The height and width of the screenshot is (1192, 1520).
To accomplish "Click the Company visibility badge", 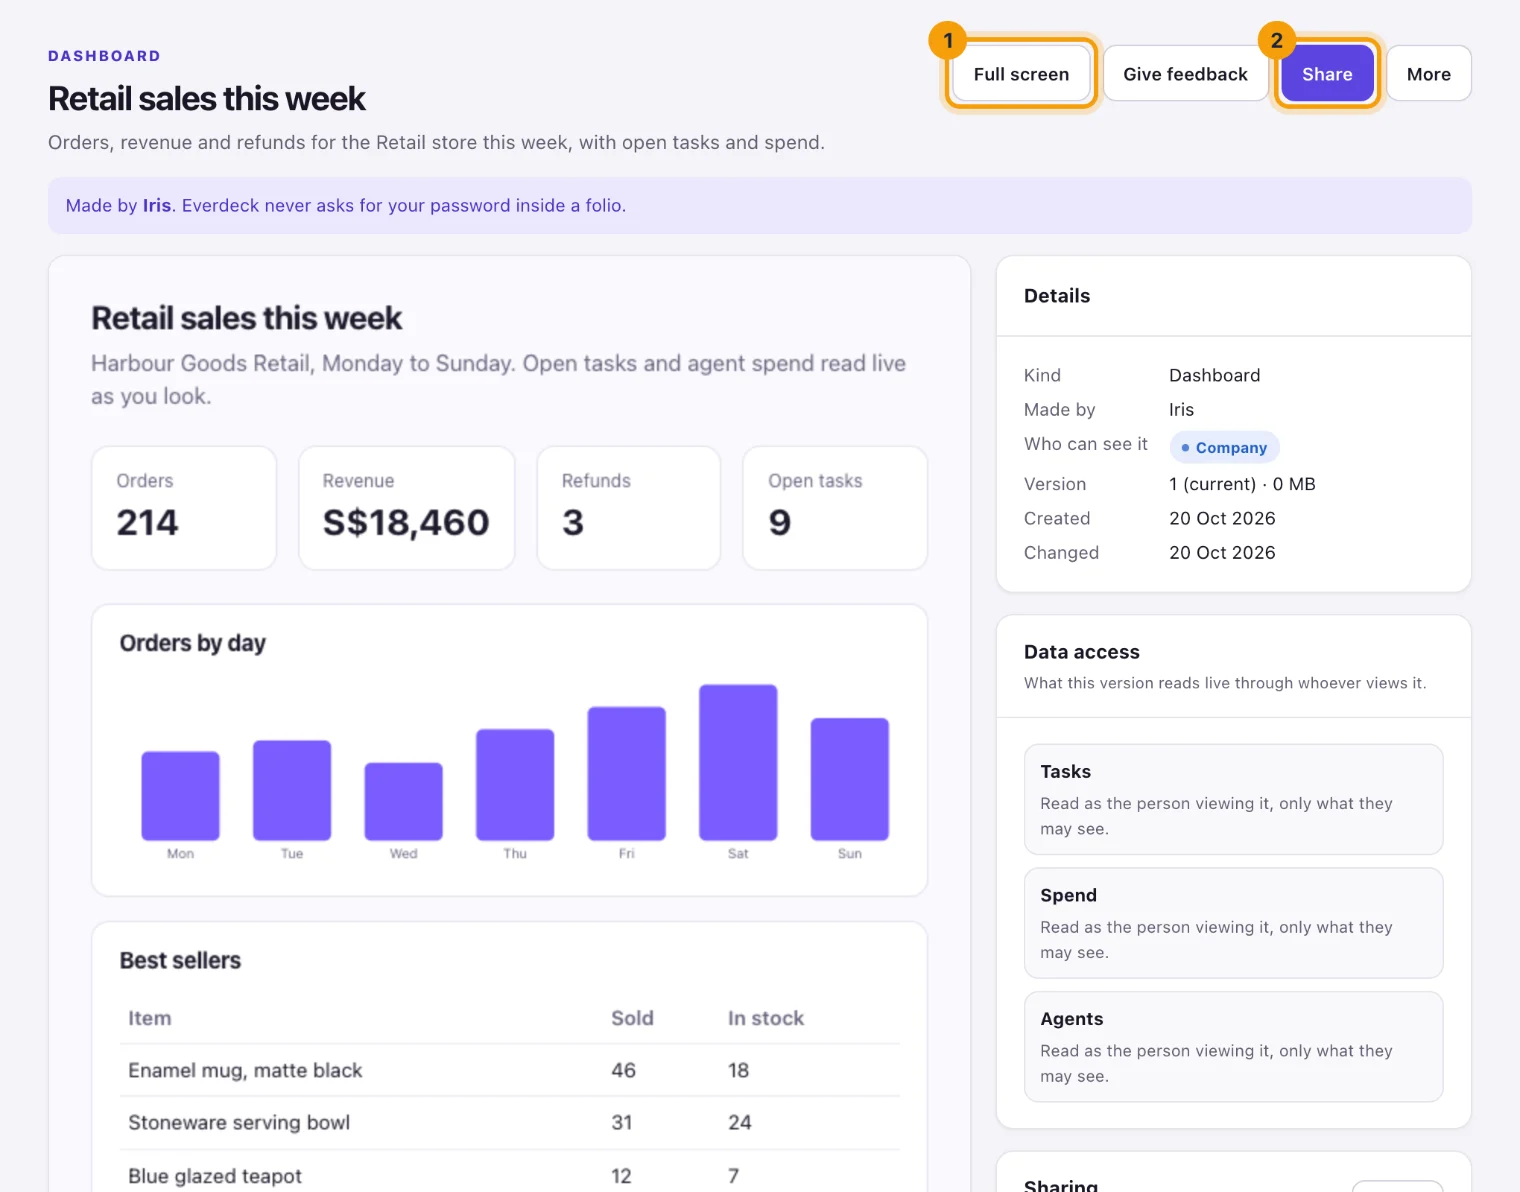I will (x=1224, y=447).
